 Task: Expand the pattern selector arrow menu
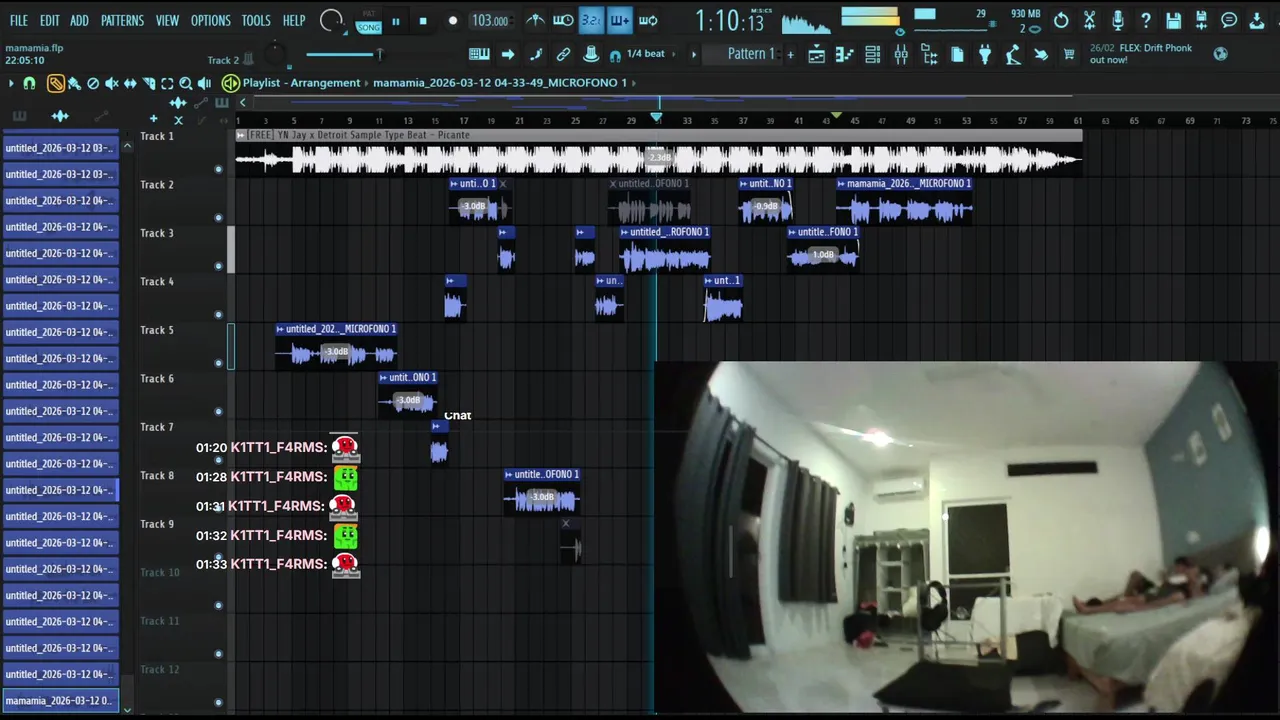tap(694, 54)
